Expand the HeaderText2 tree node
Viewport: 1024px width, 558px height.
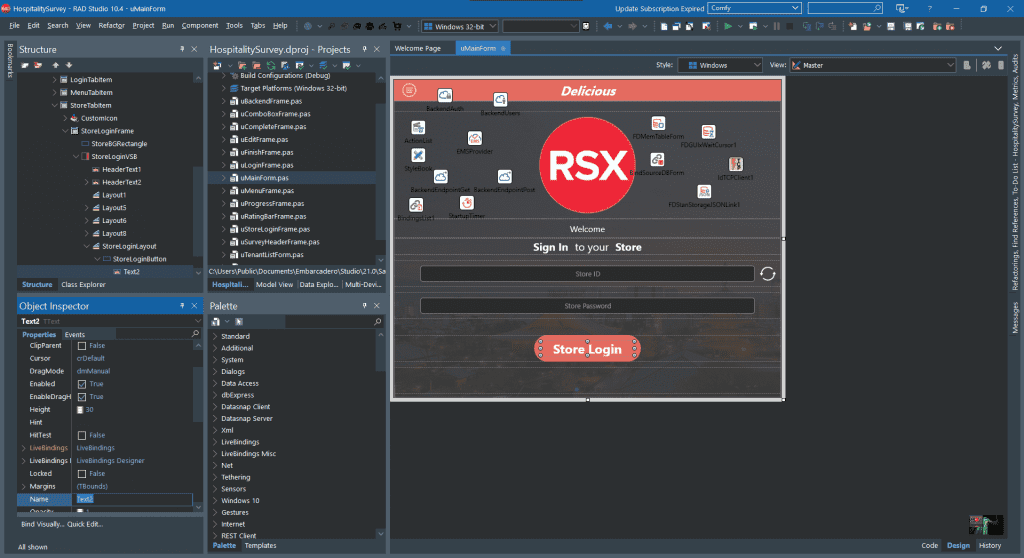coord(86,182)
